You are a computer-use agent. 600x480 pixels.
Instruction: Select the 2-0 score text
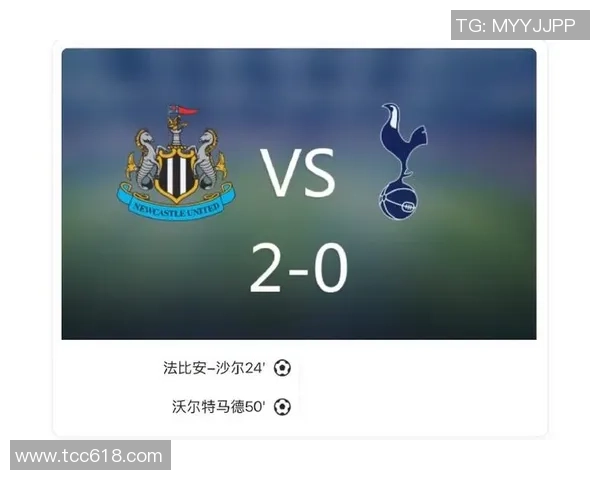(299, 268)
